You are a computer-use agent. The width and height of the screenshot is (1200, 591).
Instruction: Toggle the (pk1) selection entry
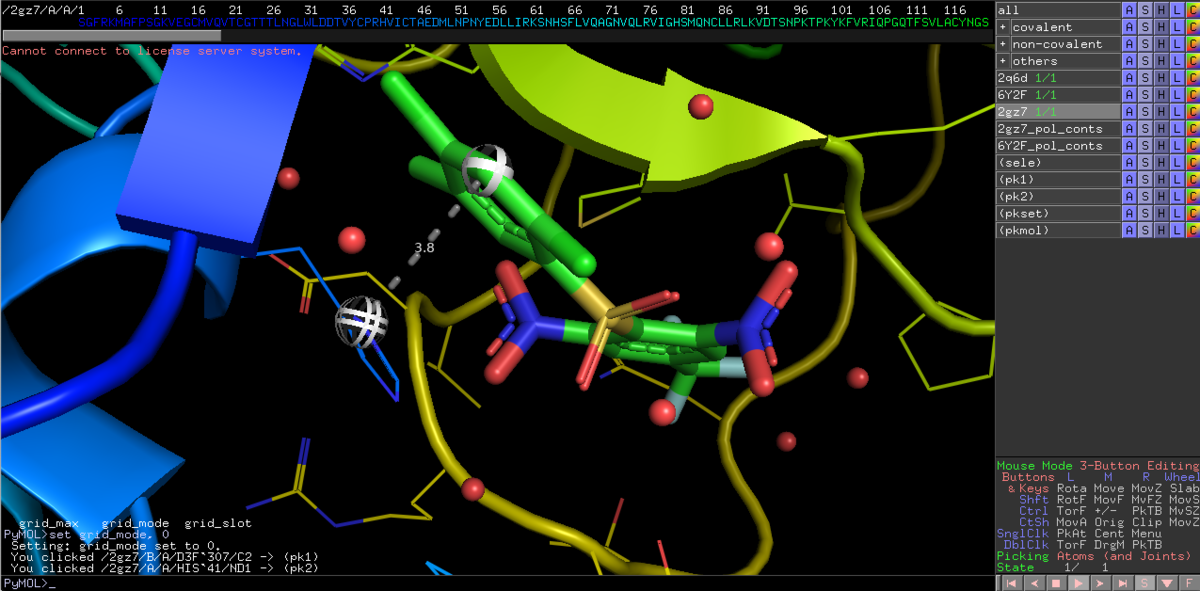(x=1058, y=180)
